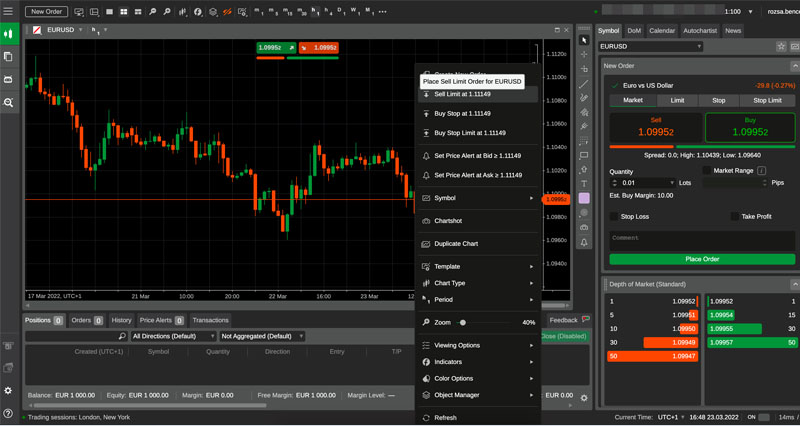The image size is (800, 426).
Task: Click the Buy 1.09952 price button
Action: (x=750, y=128)
